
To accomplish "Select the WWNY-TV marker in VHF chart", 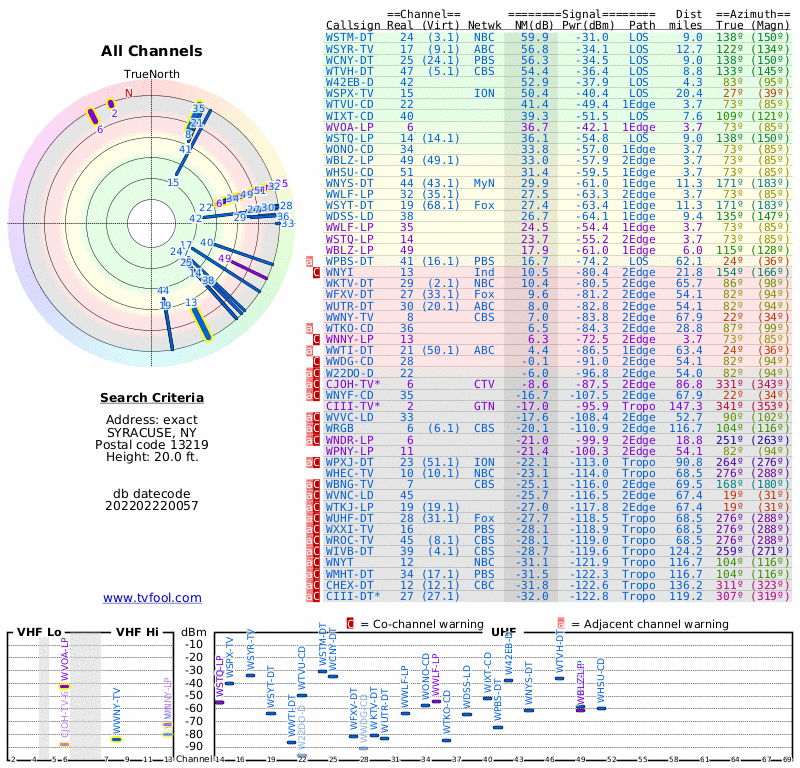I will point(117,739).
